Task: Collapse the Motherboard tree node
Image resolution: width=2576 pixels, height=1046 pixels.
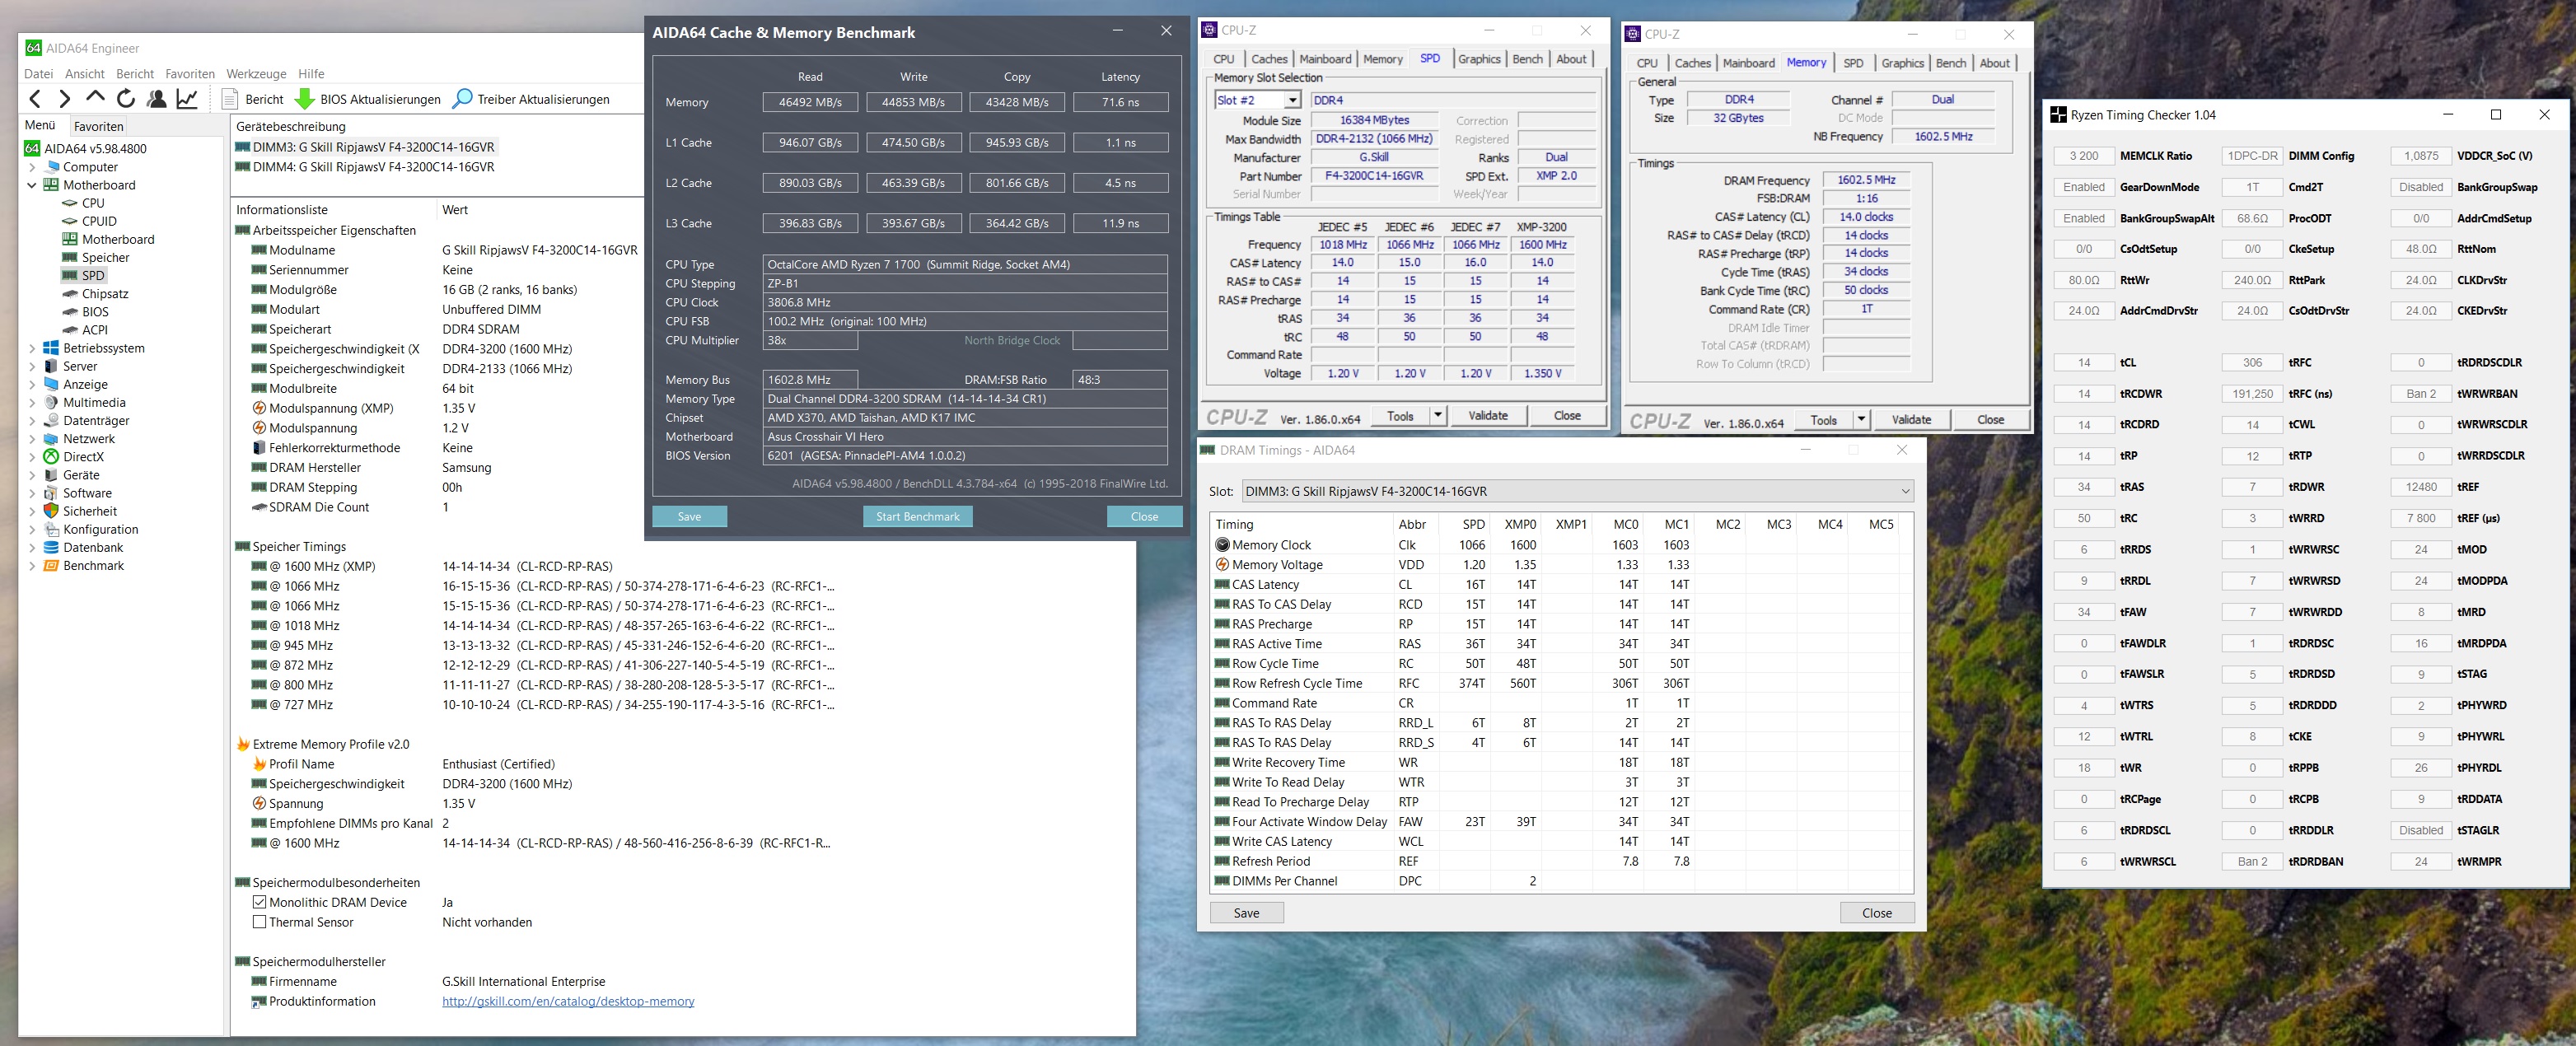Action: pos(32,185)
